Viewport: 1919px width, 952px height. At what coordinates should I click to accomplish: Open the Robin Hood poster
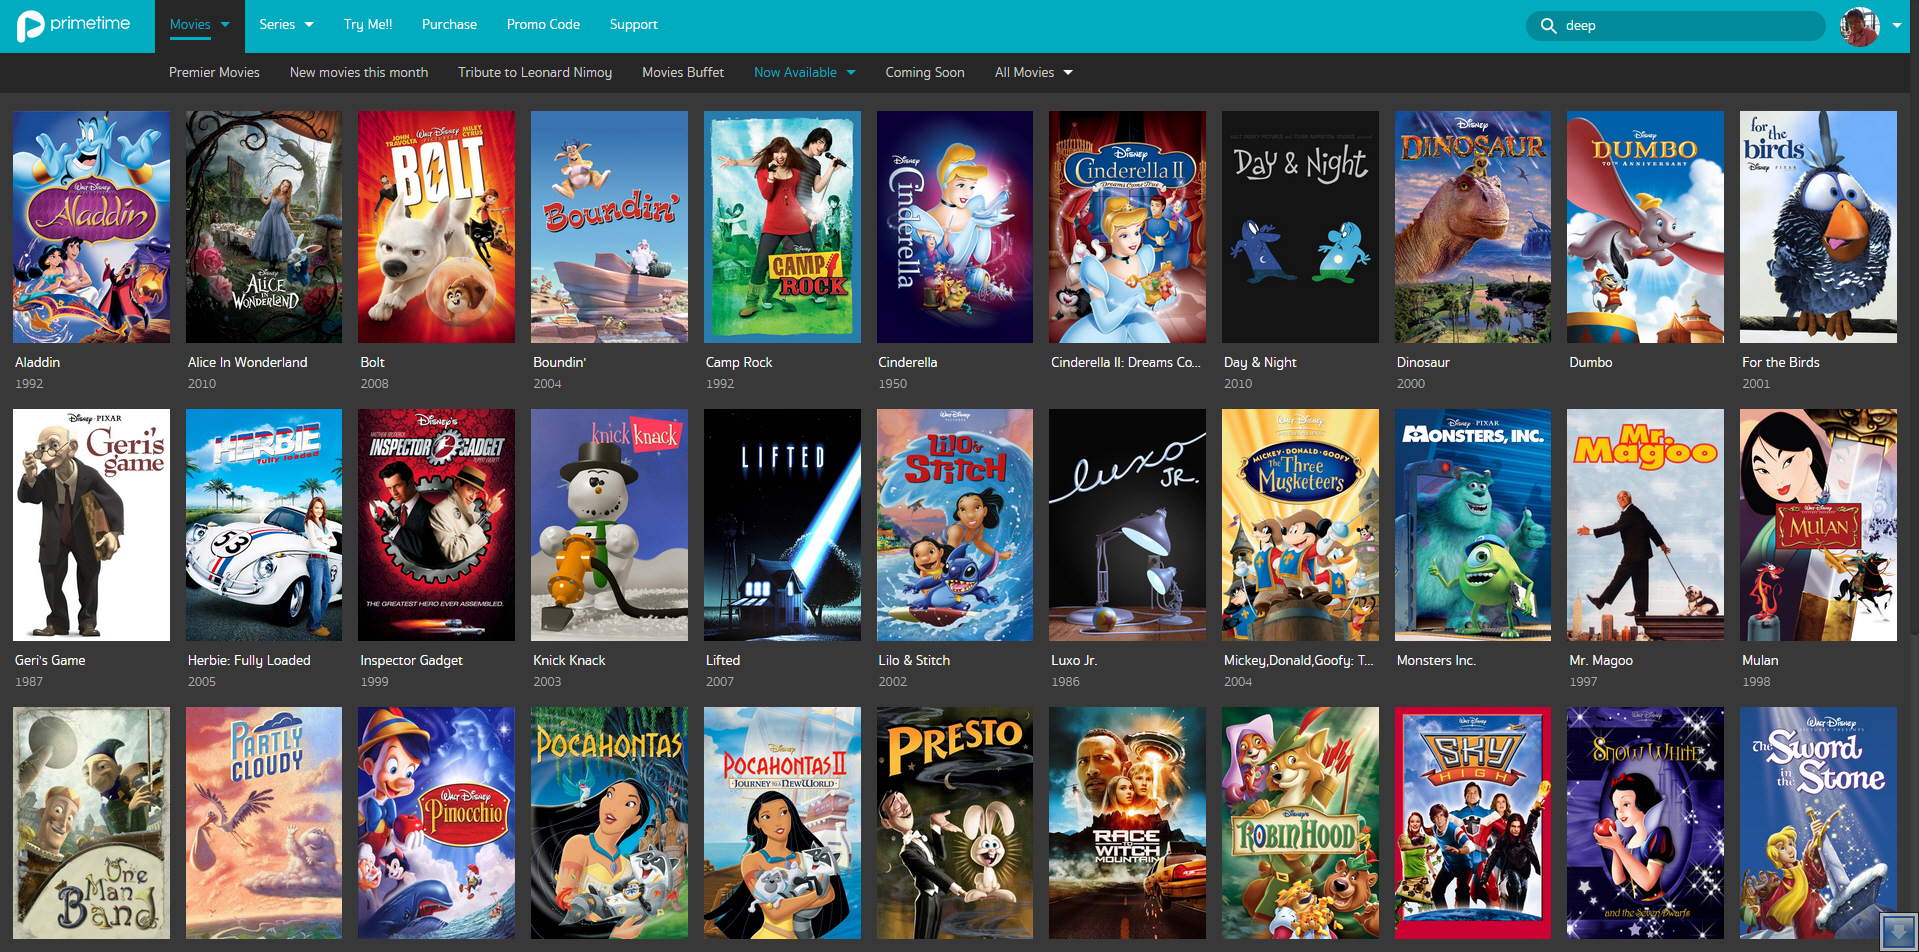click(1300, 823)
